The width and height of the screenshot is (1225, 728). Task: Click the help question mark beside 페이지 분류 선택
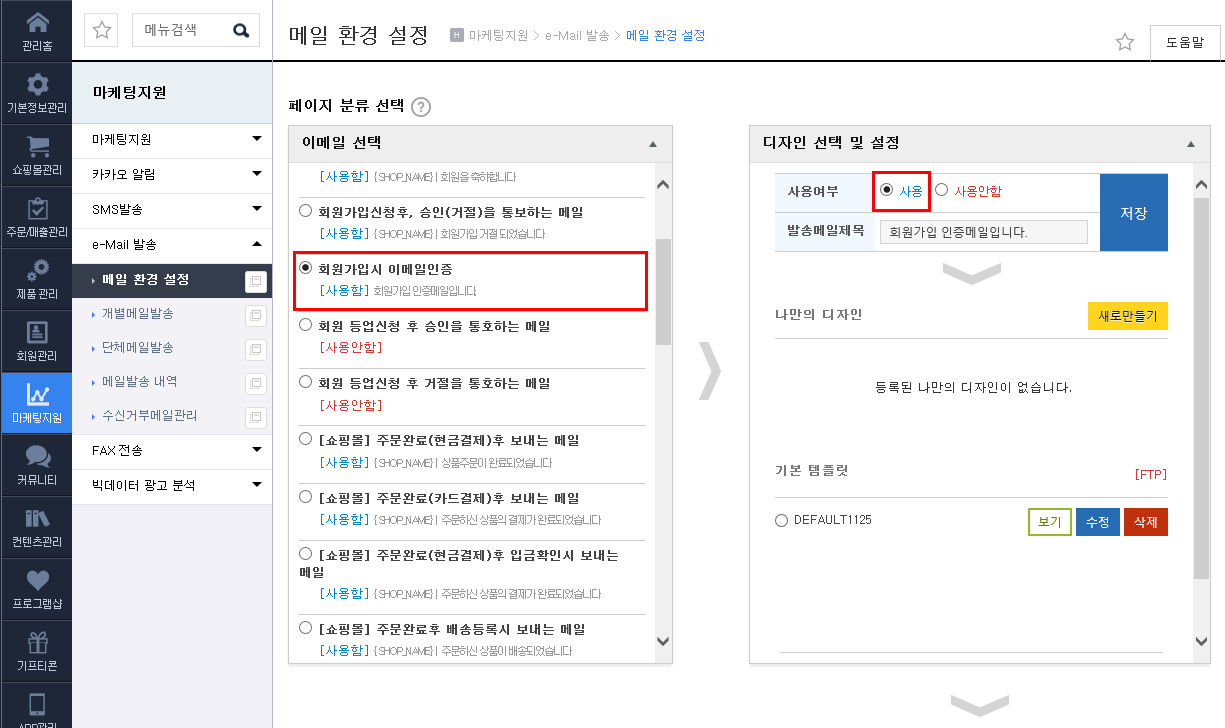coord(421,107)
